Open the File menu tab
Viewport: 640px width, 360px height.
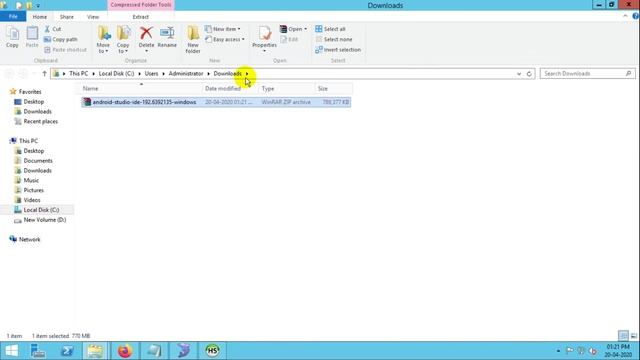point(13,17)
